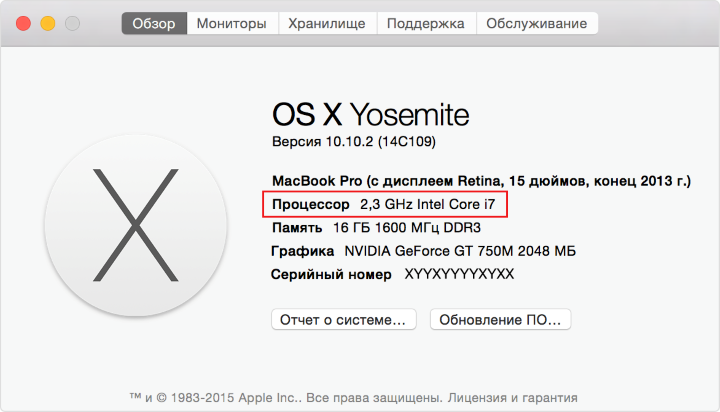The image size is (720, 412).
Task: Click the Память 16 ГБ line
Action: pos(377,228)
